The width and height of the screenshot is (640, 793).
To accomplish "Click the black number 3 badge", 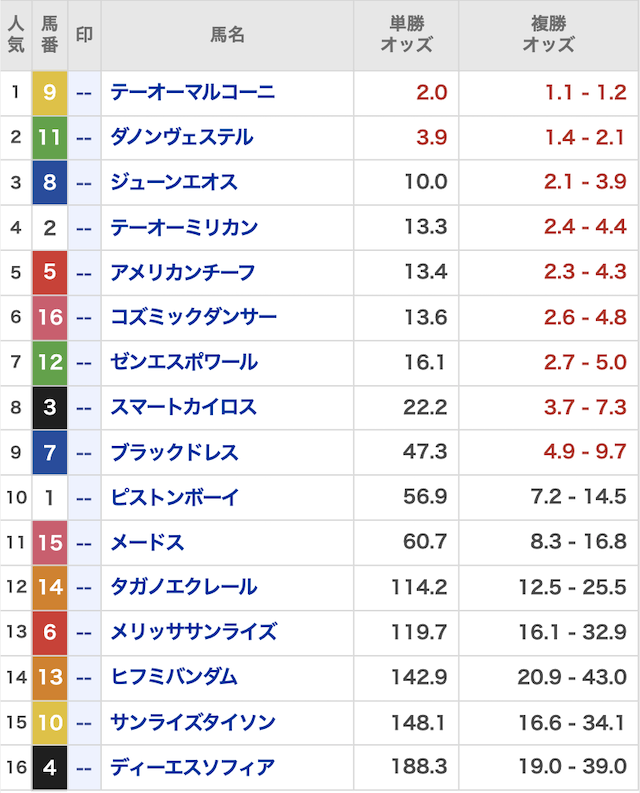I will [50, 408].
